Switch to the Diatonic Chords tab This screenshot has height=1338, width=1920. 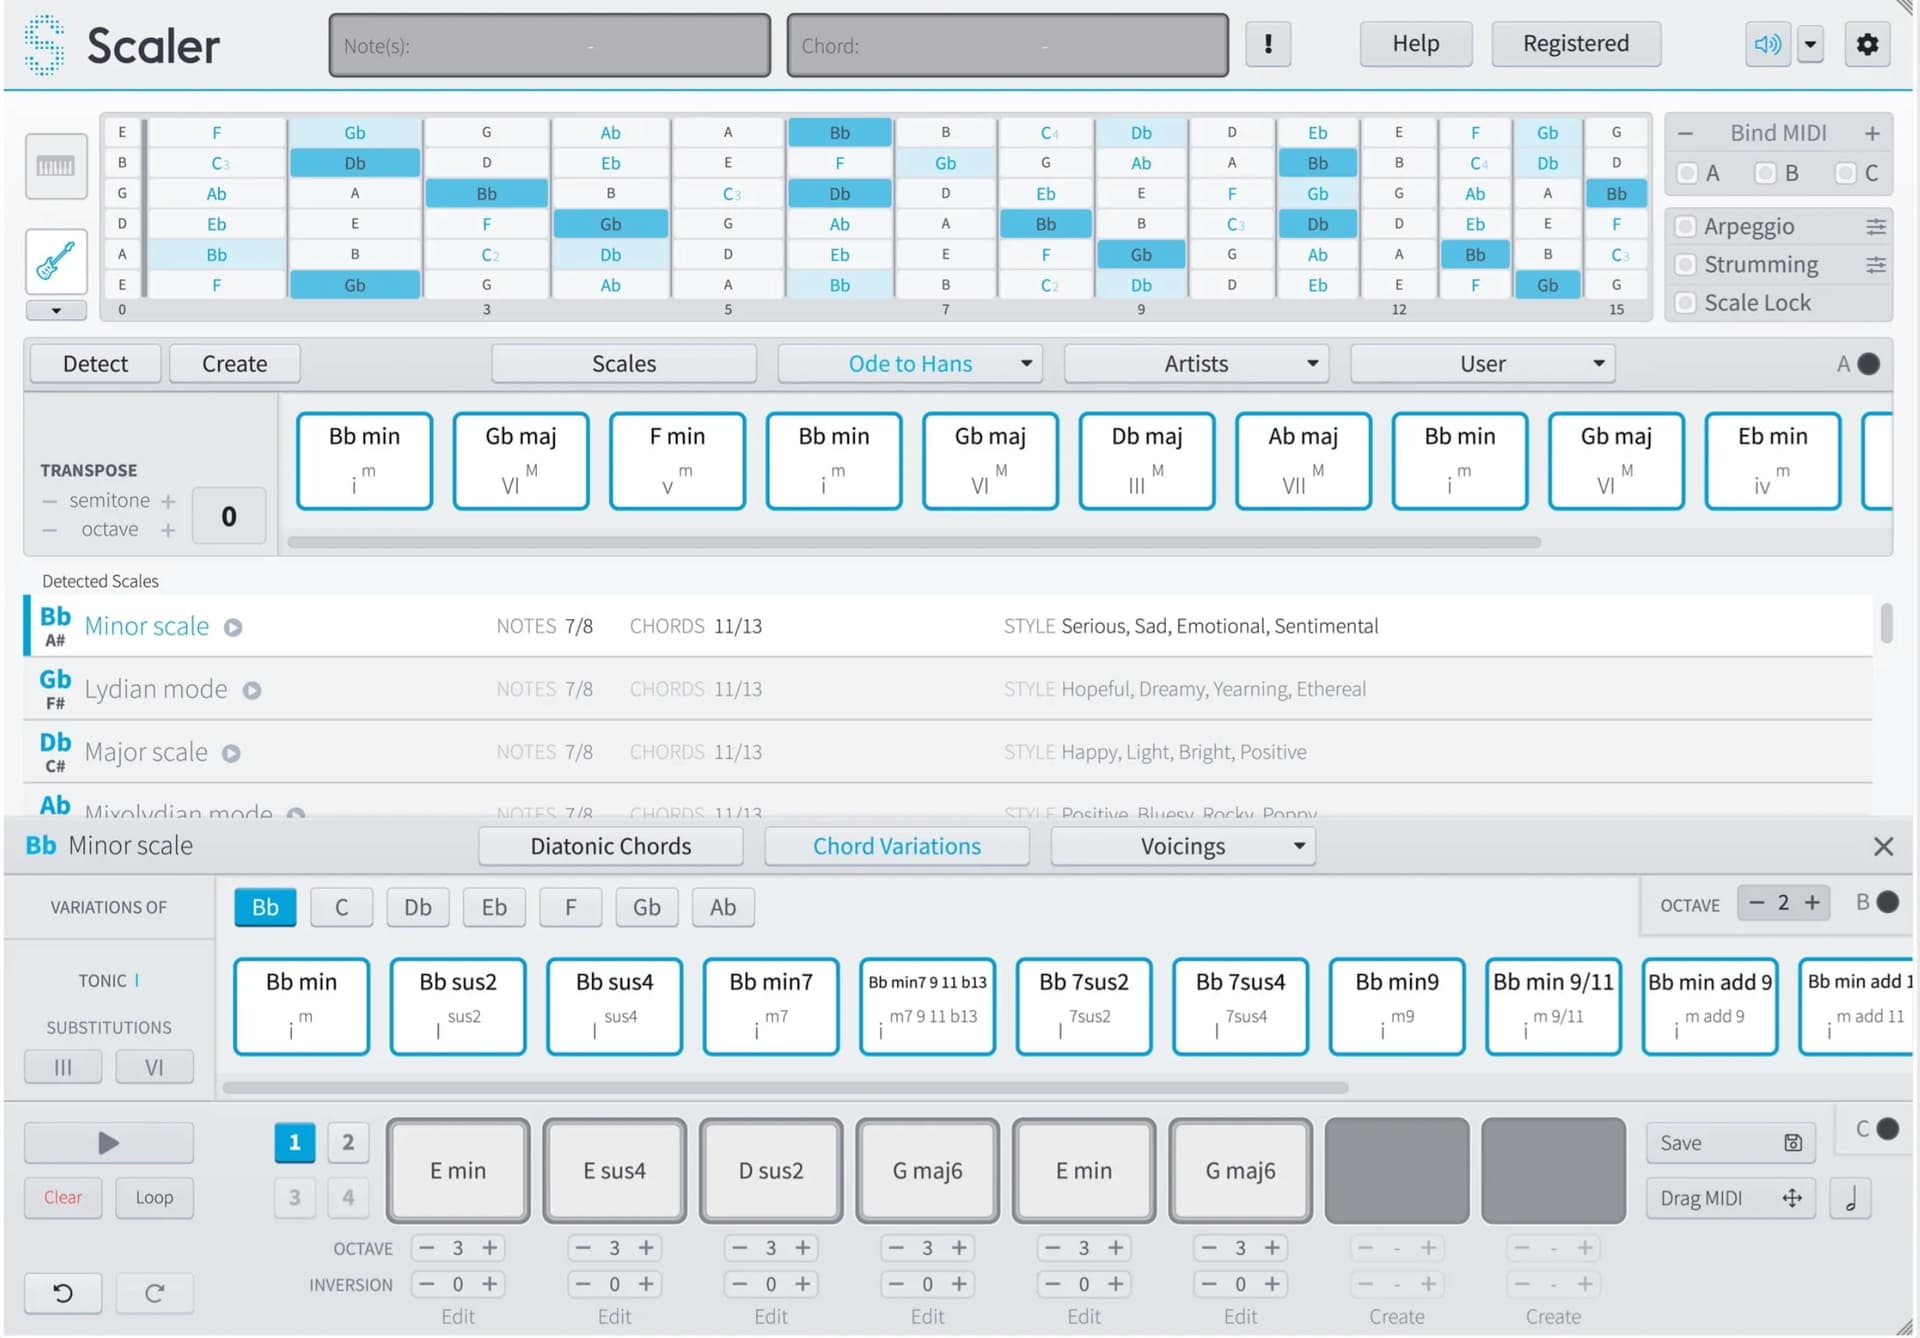[x=610, y=846]
